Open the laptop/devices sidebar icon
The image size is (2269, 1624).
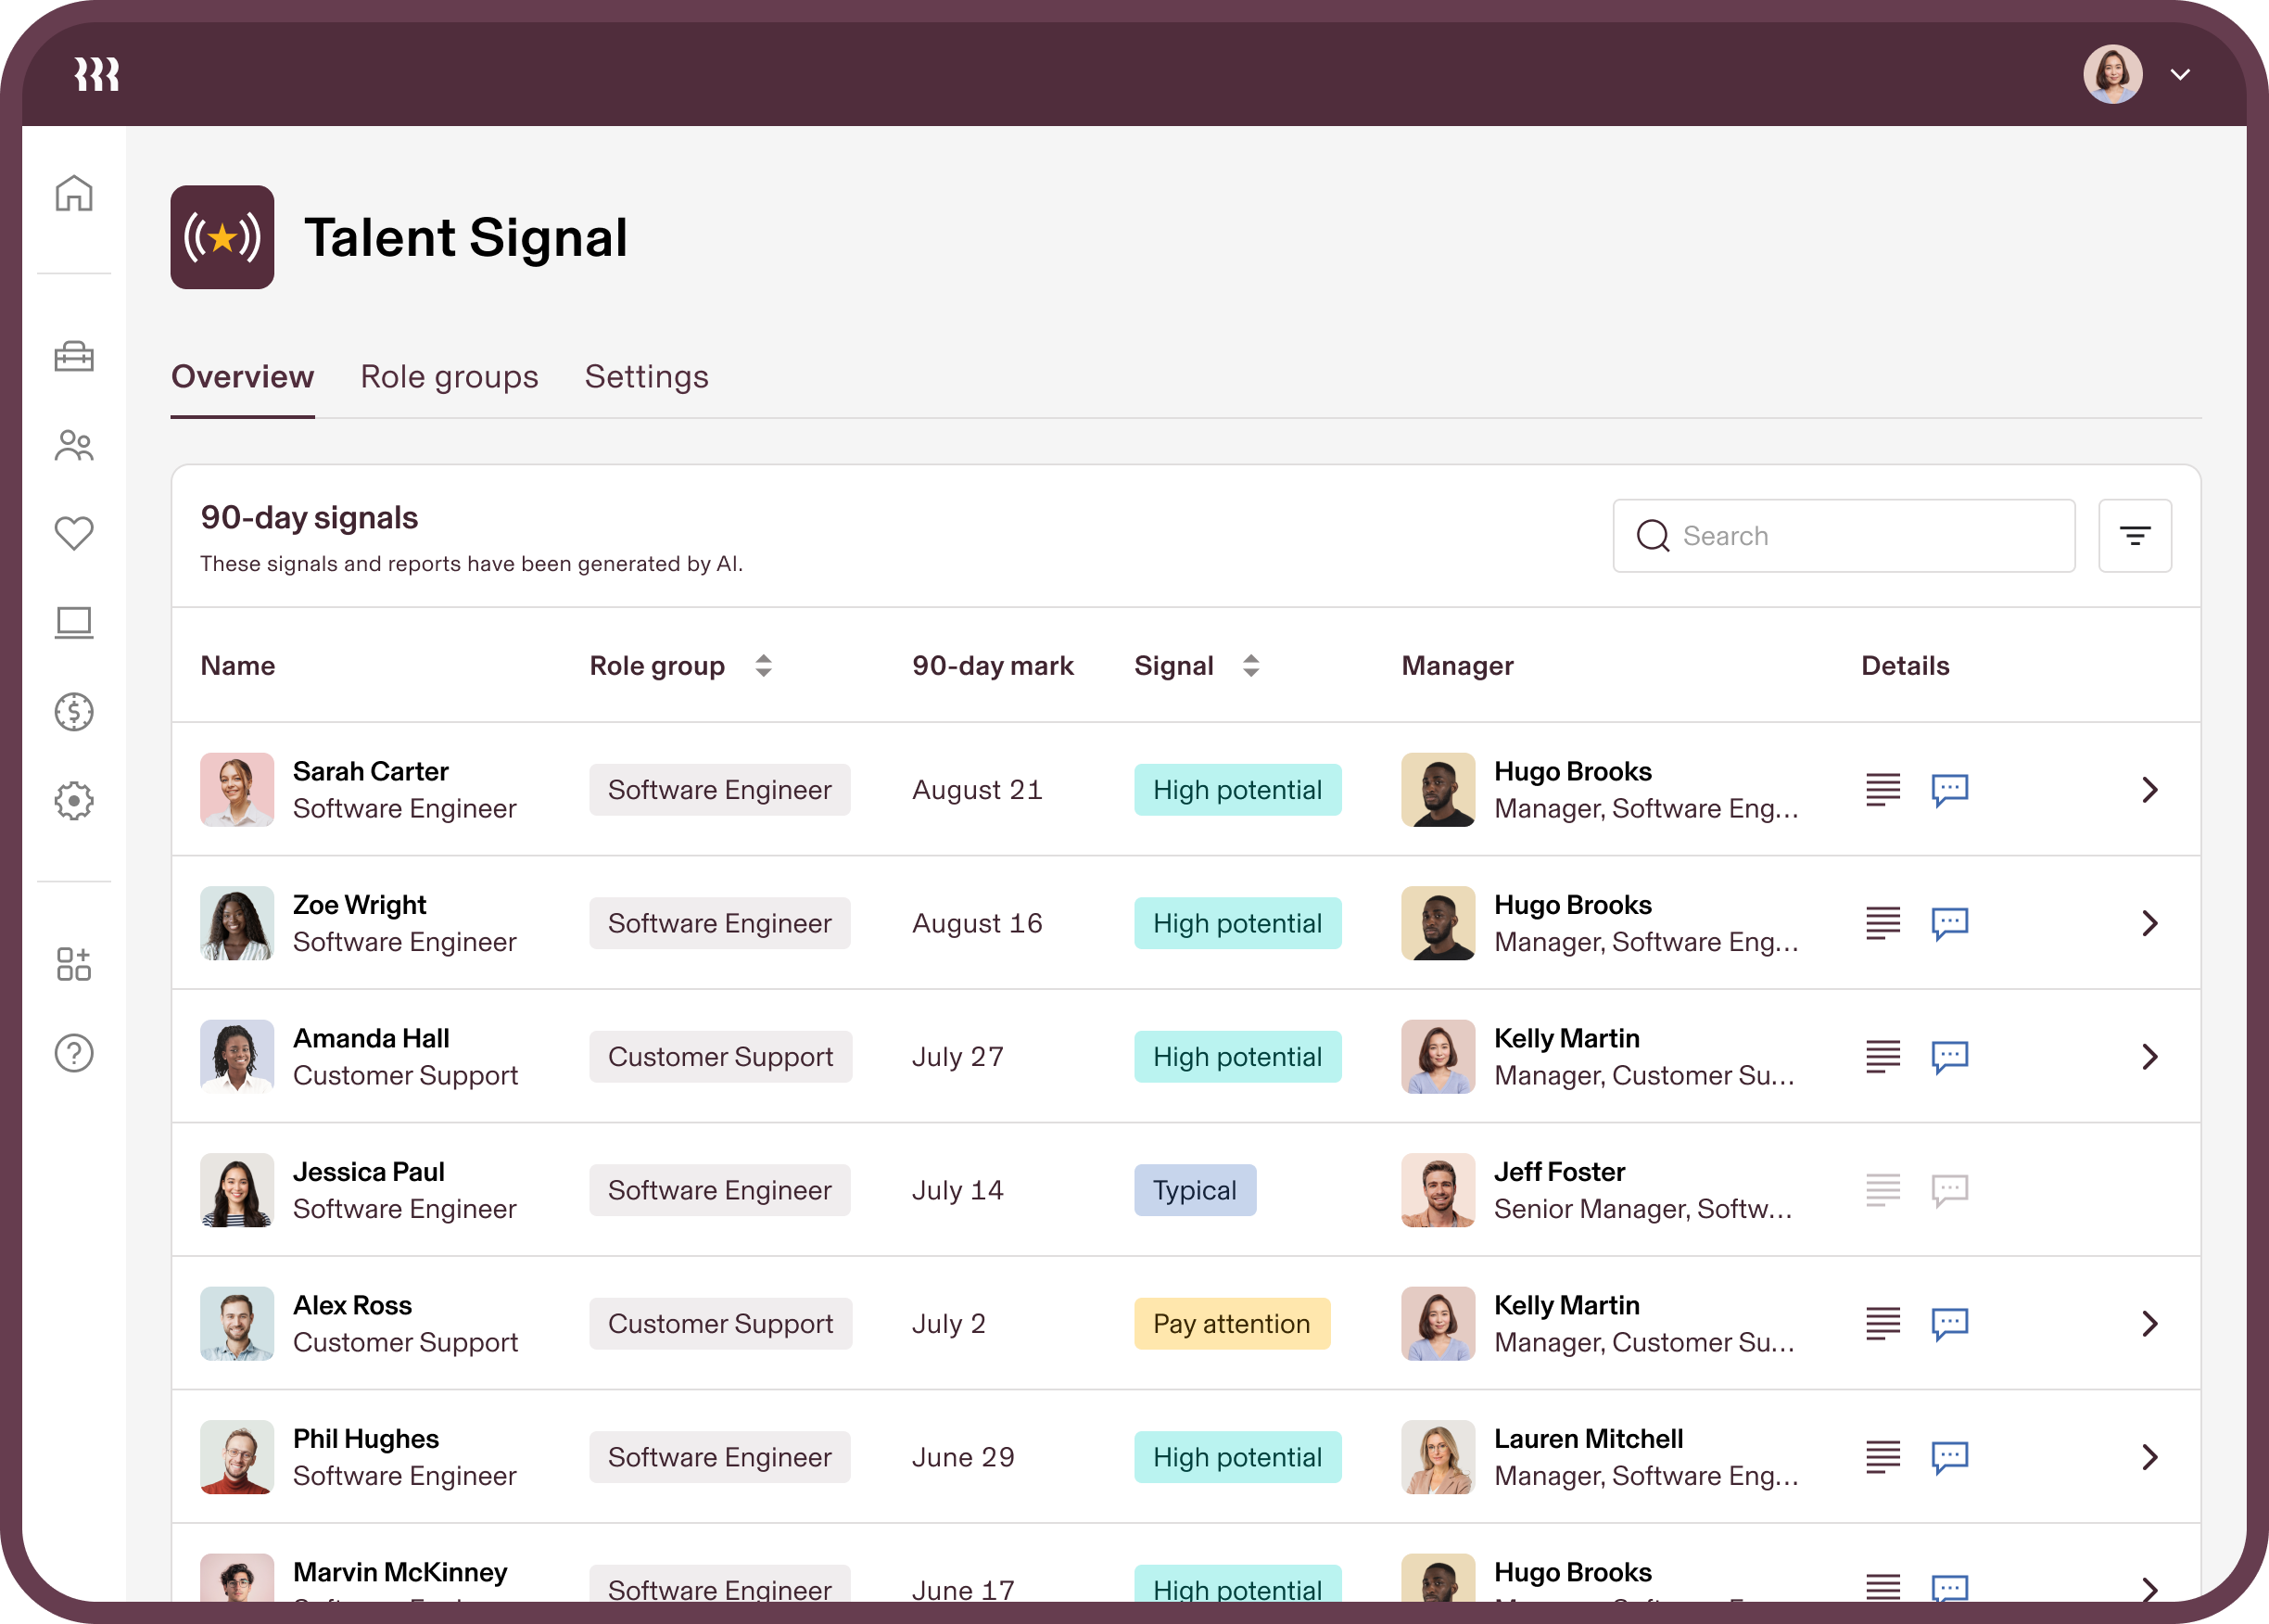tap(75, 623)
